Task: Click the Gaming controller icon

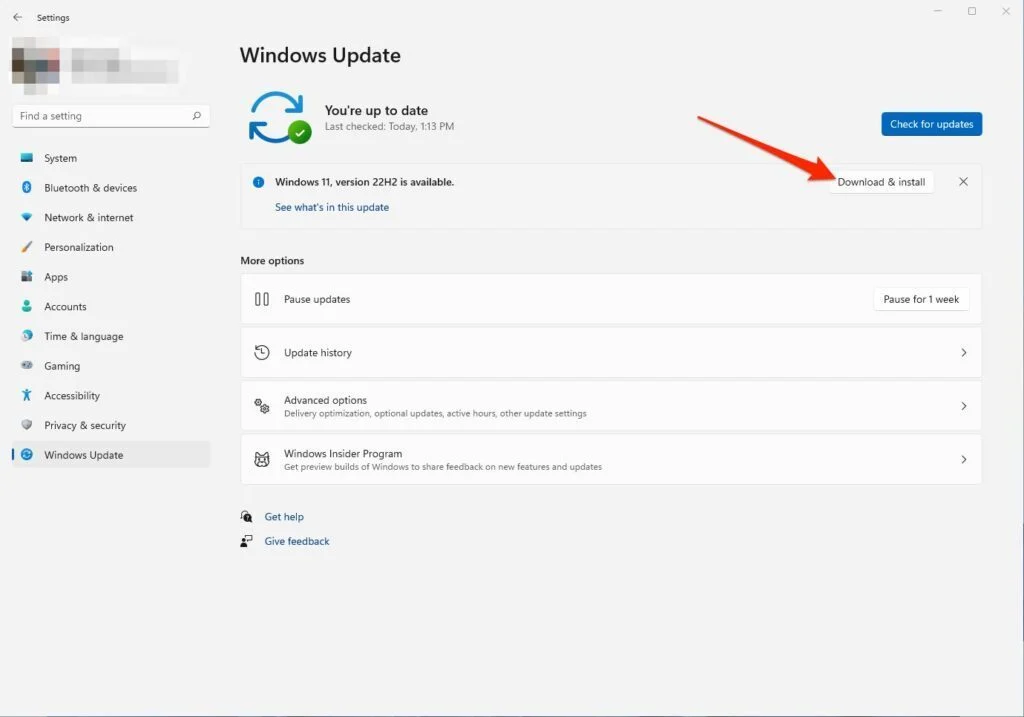Action: (27, 366)
